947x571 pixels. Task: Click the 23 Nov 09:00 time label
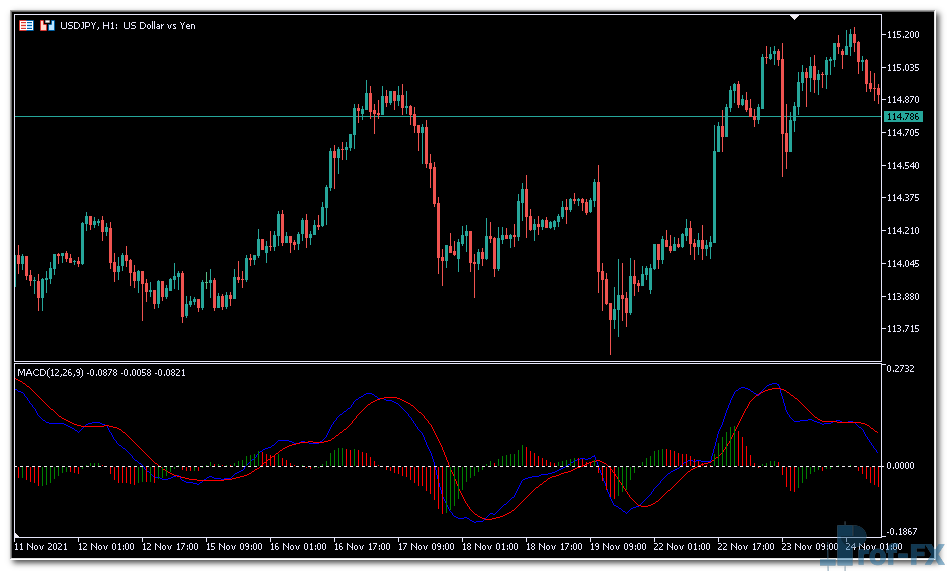pyautogui.click(x=812, y=547)
